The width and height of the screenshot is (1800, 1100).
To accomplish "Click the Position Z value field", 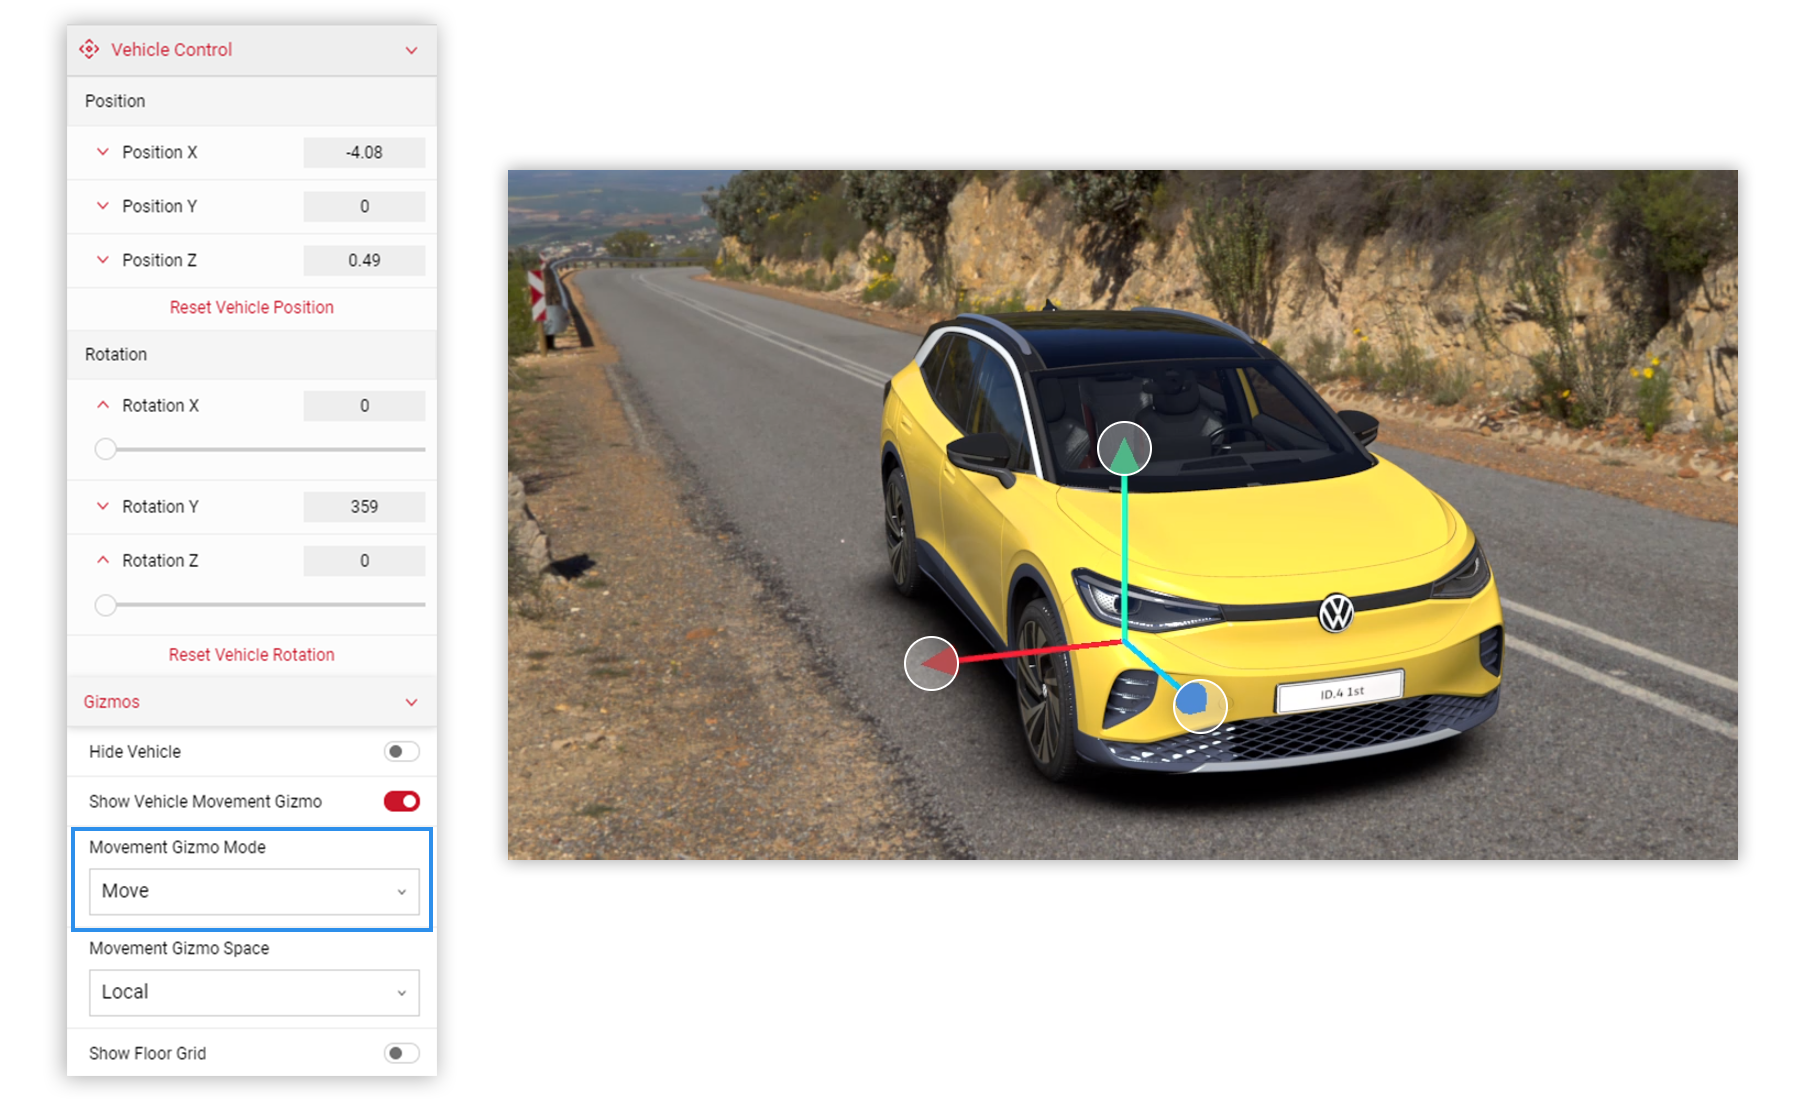I will 364,260.
